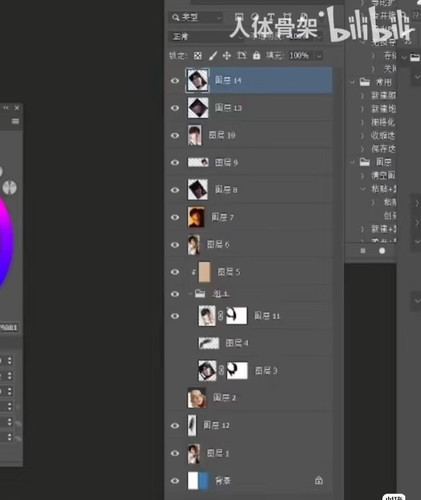Image resolution: width=421 pixels, height=500 pixels.
Task: Expand the 收缩选 action chevron
Action: point(363,136)
